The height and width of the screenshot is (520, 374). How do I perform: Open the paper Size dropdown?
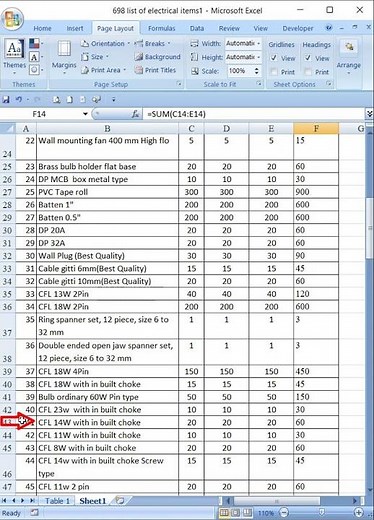[95, 57]
